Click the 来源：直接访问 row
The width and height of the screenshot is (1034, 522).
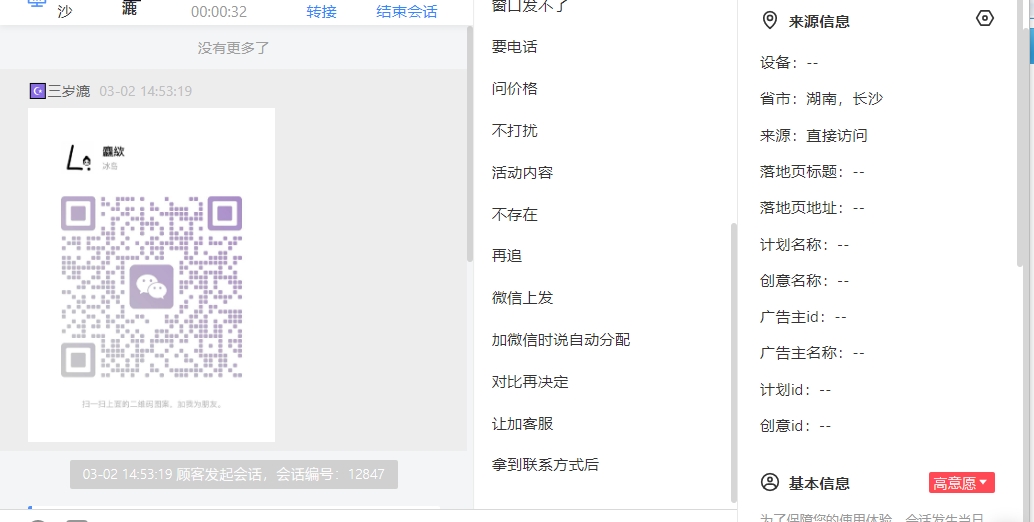click(x=813, y=136)
